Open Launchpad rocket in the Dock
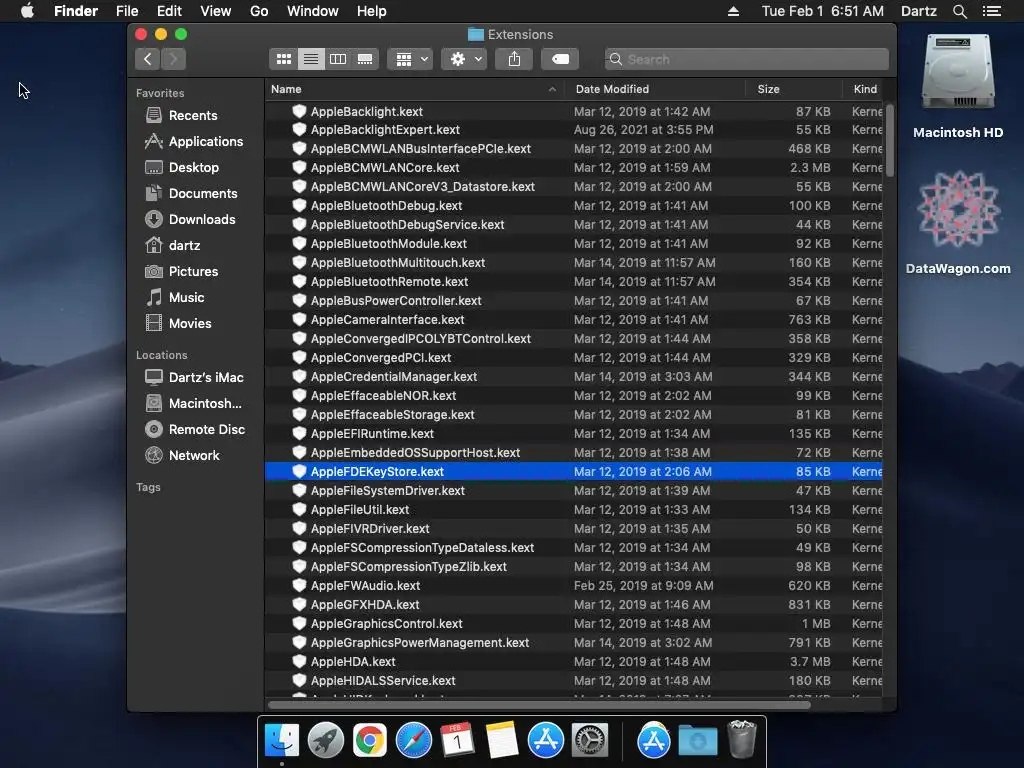Viewport: 1024px width, 768px height. 326,741
